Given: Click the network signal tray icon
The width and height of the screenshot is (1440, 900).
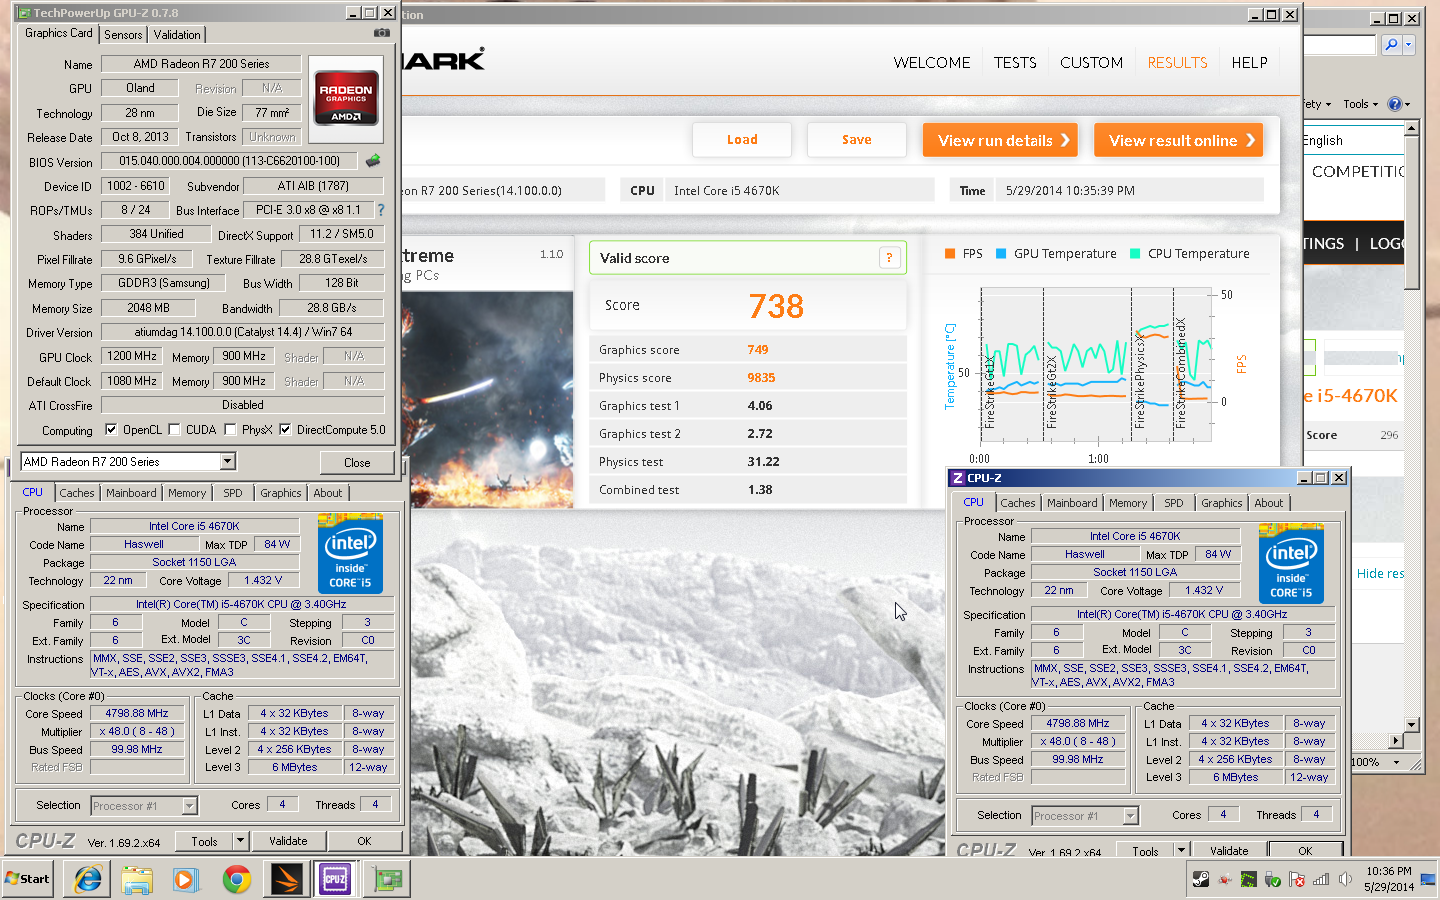Looking at the screenshot, I should point(1321,879).
